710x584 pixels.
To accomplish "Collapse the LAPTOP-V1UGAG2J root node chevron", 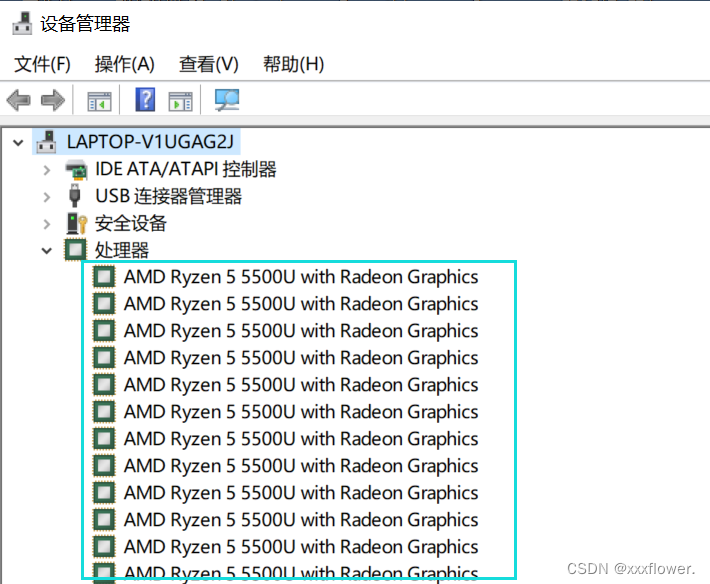I will [18, 143].
